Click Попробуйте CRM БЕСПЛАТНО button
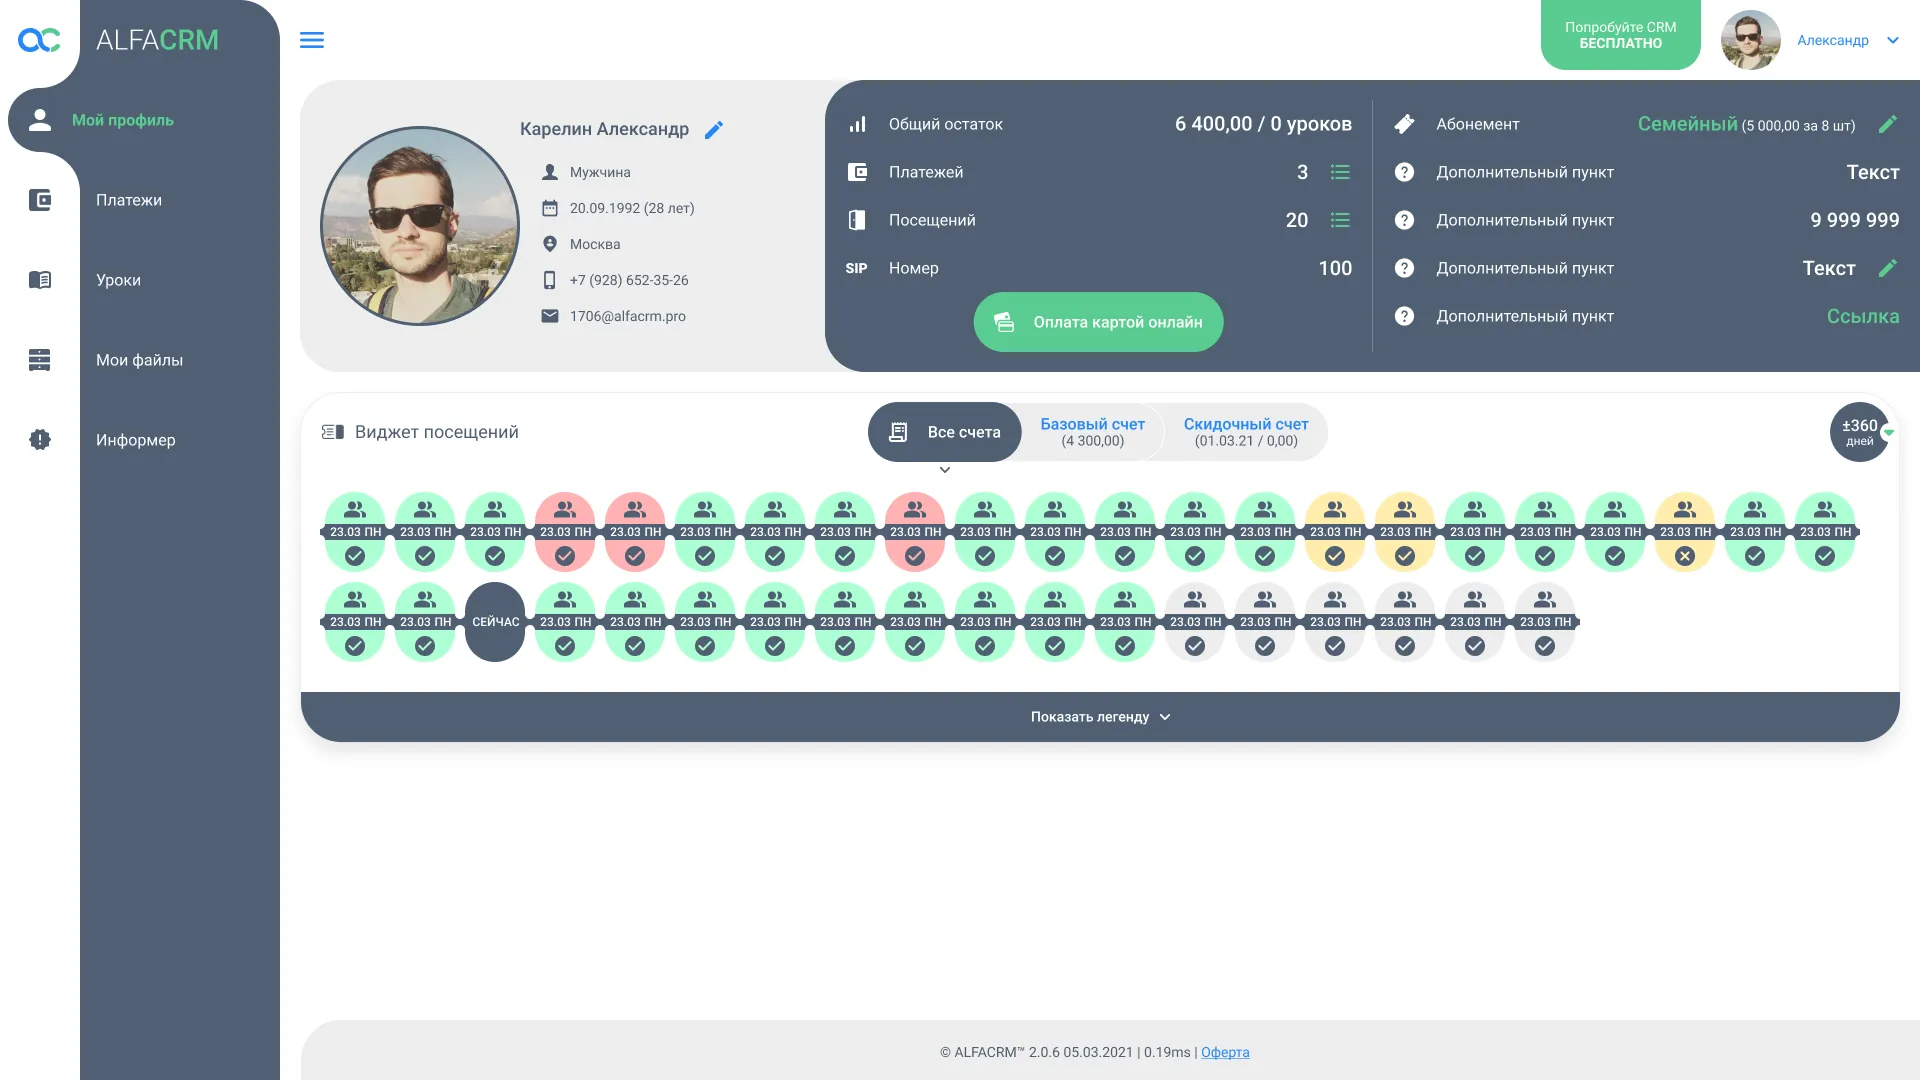Viewport: 1920px width, 1080px height. click(1620, 35)
